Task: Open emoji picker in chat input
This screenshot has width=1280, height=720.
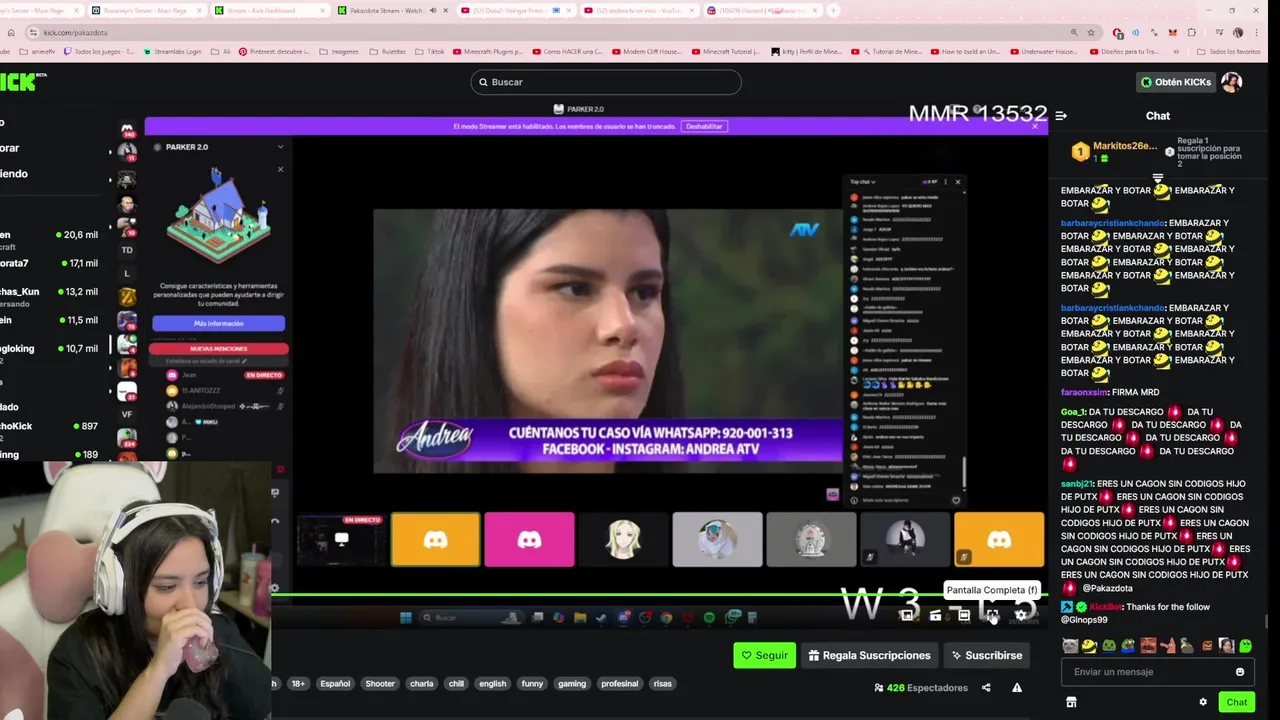Action: click(x=1240, y=672)
